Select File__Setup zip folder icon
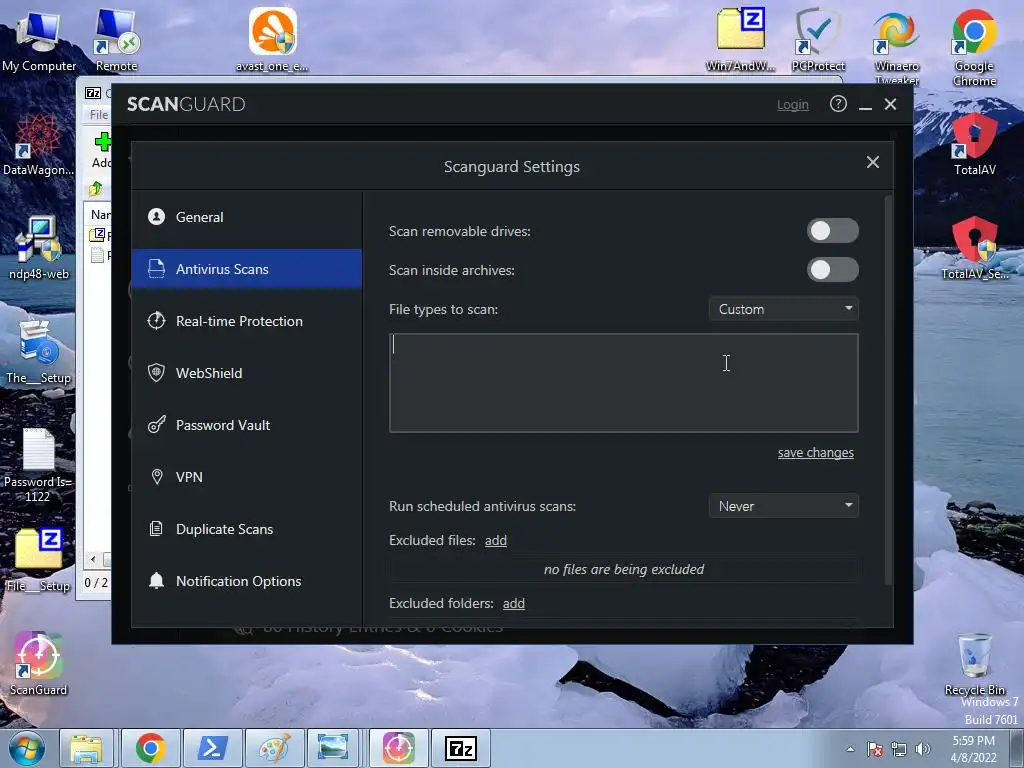The width and height of the screenshot is (1024, 768). pyautogui.click(x=39, y=560)
